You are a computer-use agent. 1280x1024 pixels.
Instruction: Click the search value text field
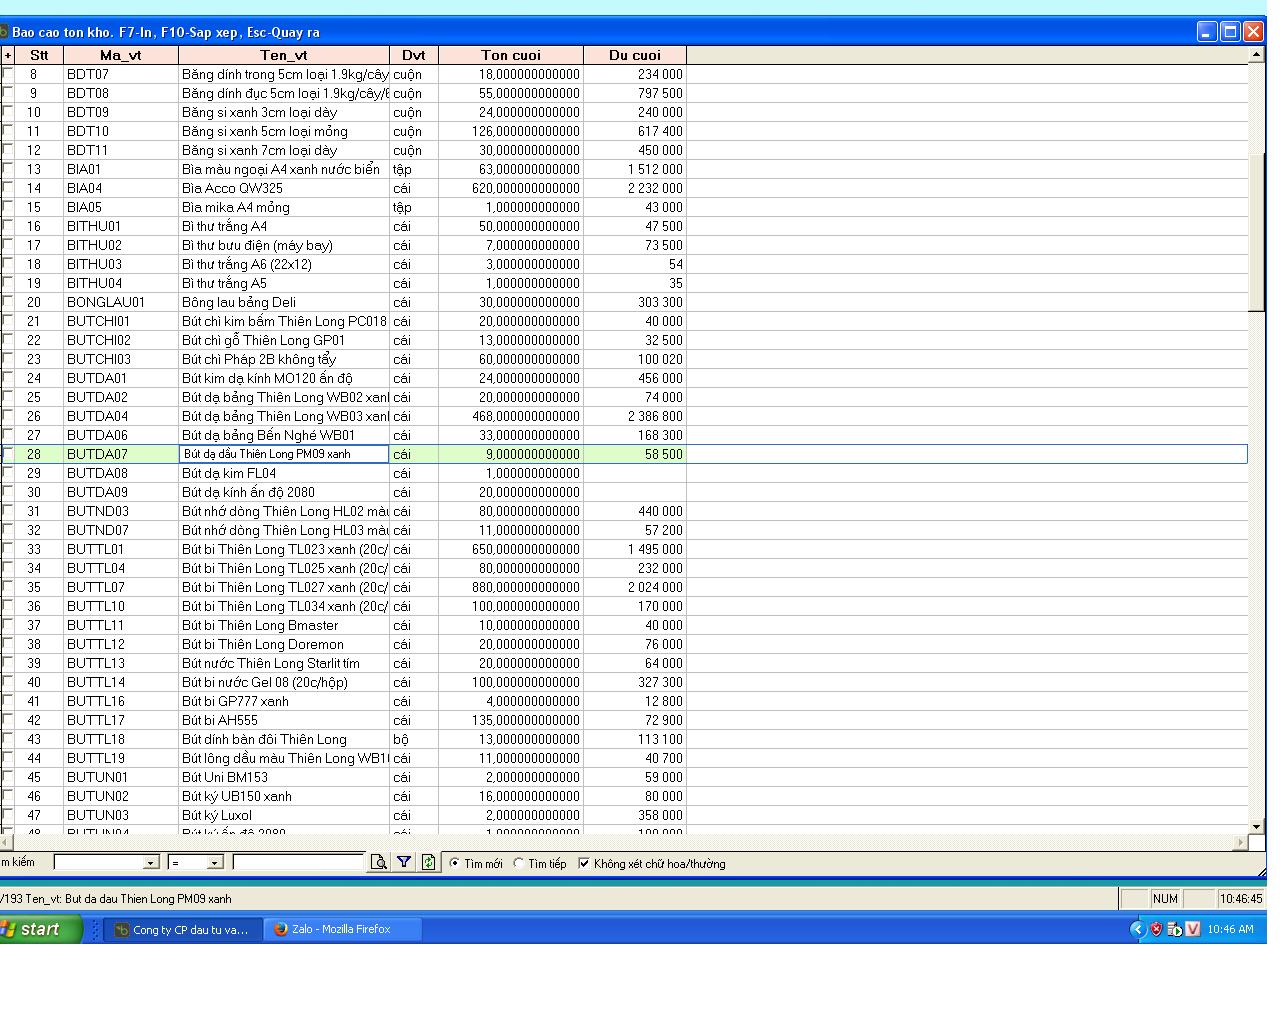298,862
